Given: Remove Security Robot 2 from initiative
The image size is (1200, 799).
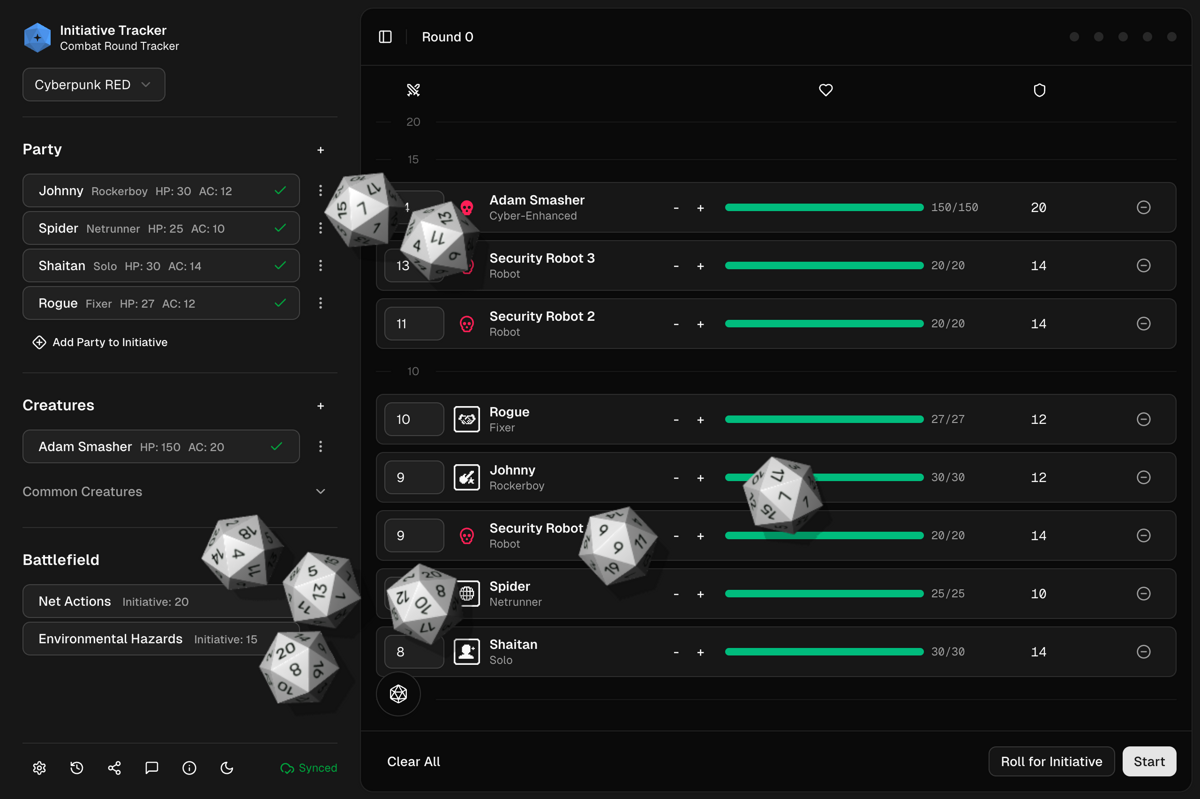Looking at the screenshot, I should (1144, 324).
